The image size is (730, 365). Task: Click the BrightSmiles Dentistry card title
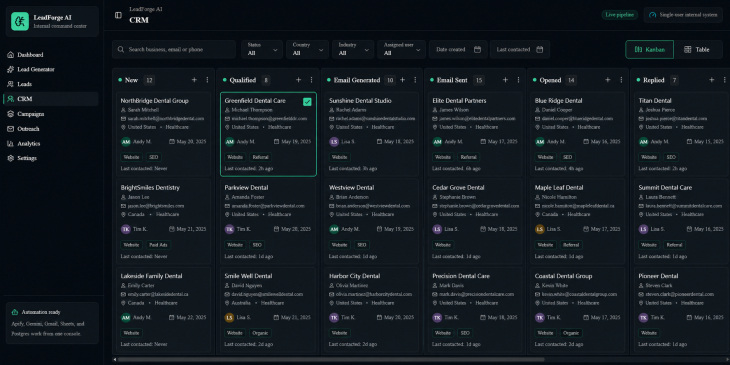(150, 188)
